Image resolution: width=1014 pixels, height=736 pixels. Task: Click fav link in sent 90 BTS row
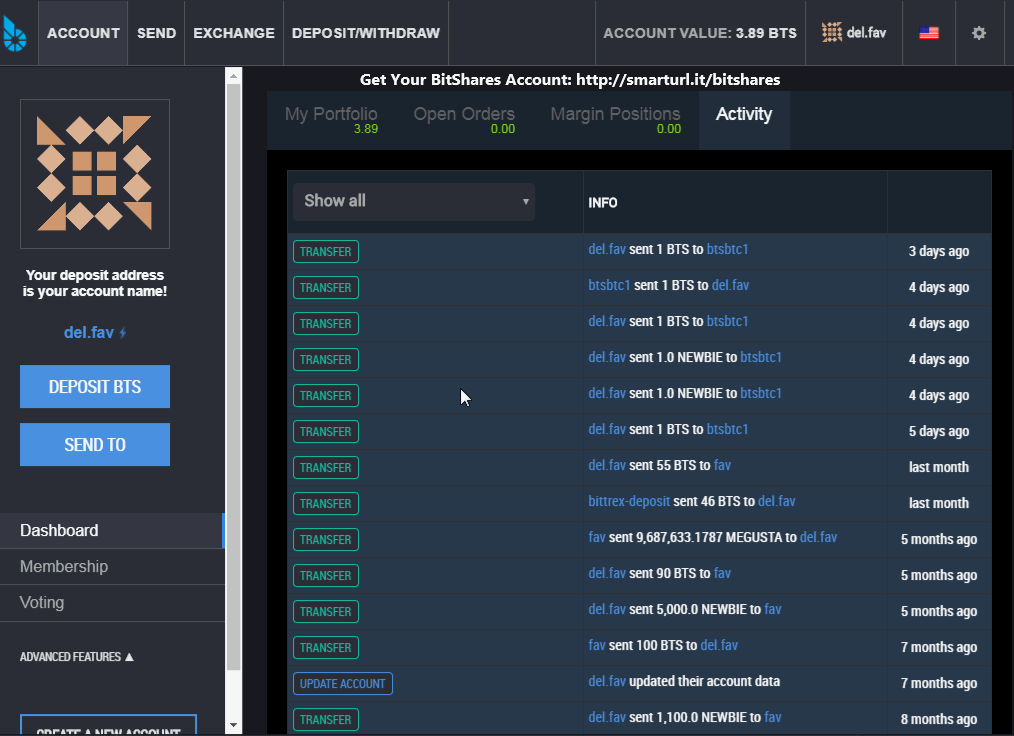[722, 574]
